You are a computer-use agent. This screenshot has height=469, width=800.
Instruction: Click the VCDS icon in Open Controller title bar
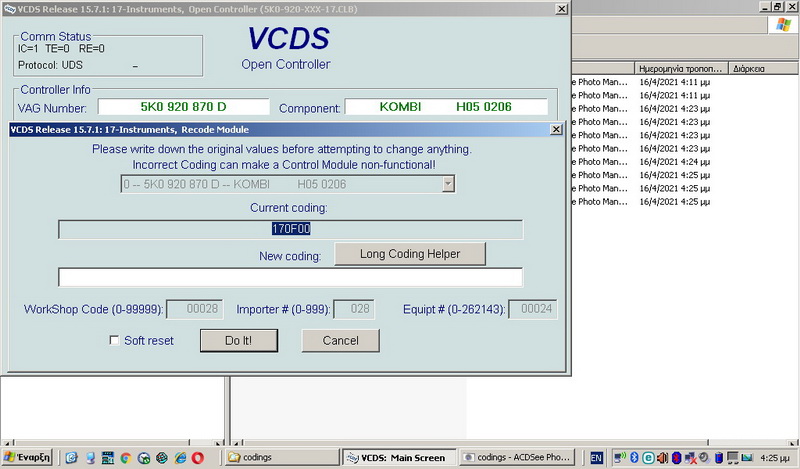pos(9,9)
